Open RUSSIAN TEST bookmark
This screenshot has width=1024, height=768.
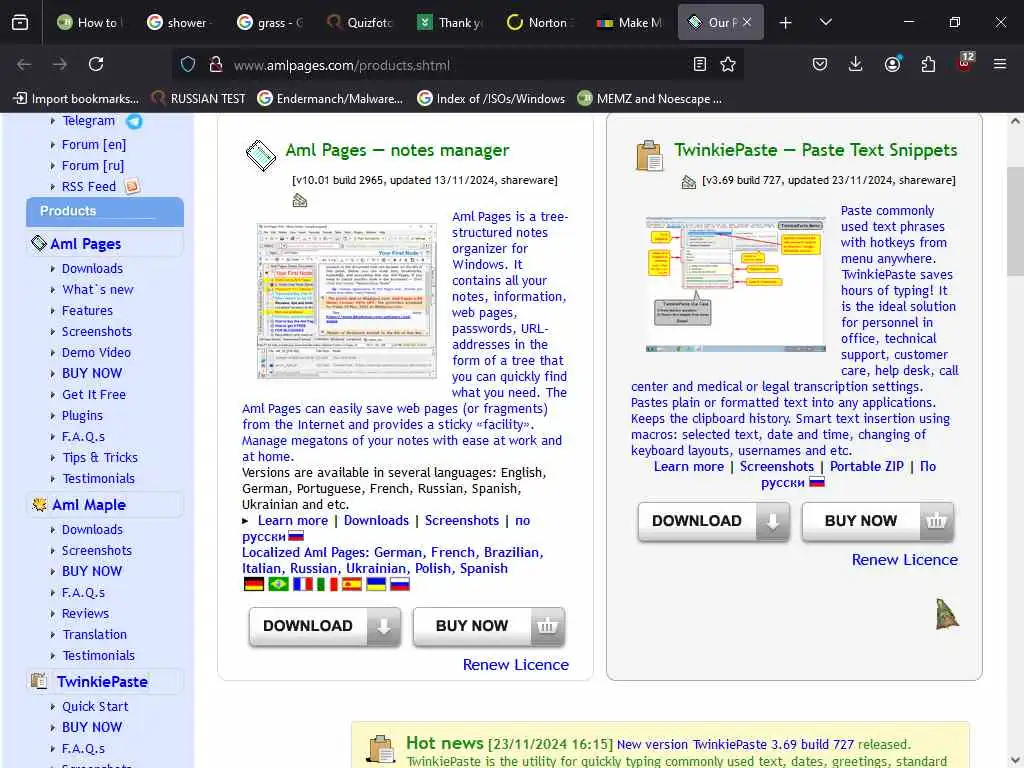point(199,99)
